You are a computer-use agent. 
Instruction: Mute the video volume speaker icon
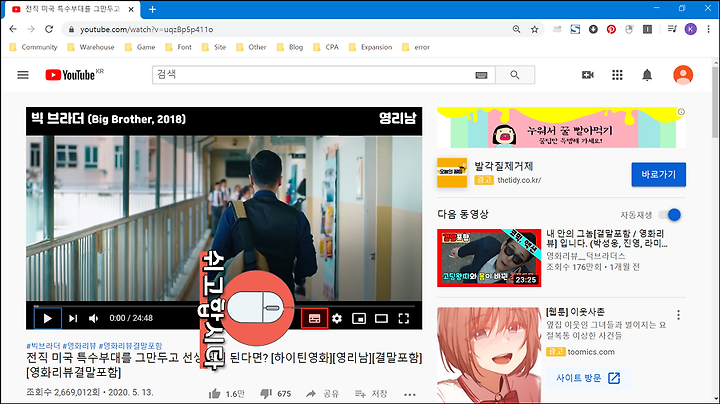pos(94,318)
